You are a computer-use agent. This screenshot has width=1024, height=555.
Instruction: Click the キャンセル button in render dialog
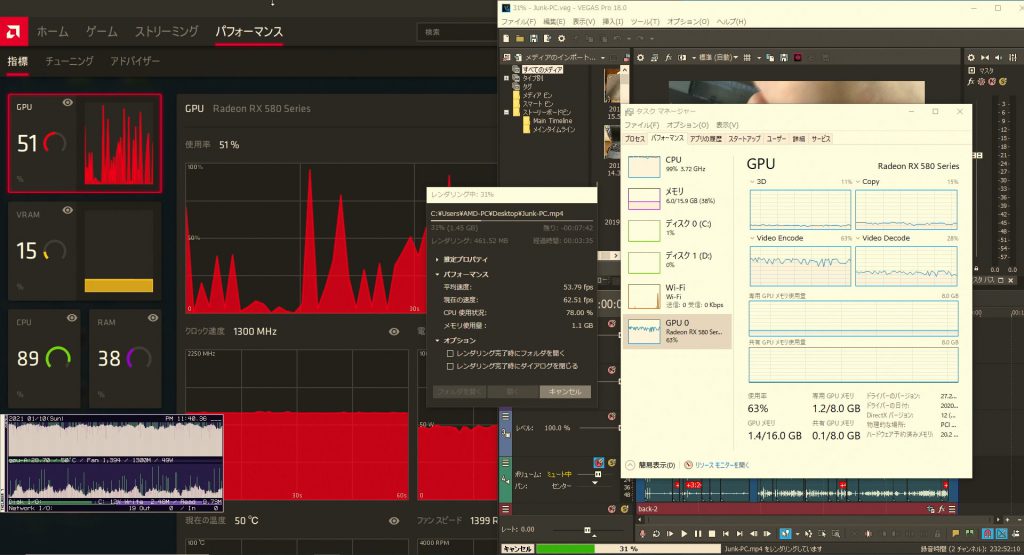coord(565,391)
